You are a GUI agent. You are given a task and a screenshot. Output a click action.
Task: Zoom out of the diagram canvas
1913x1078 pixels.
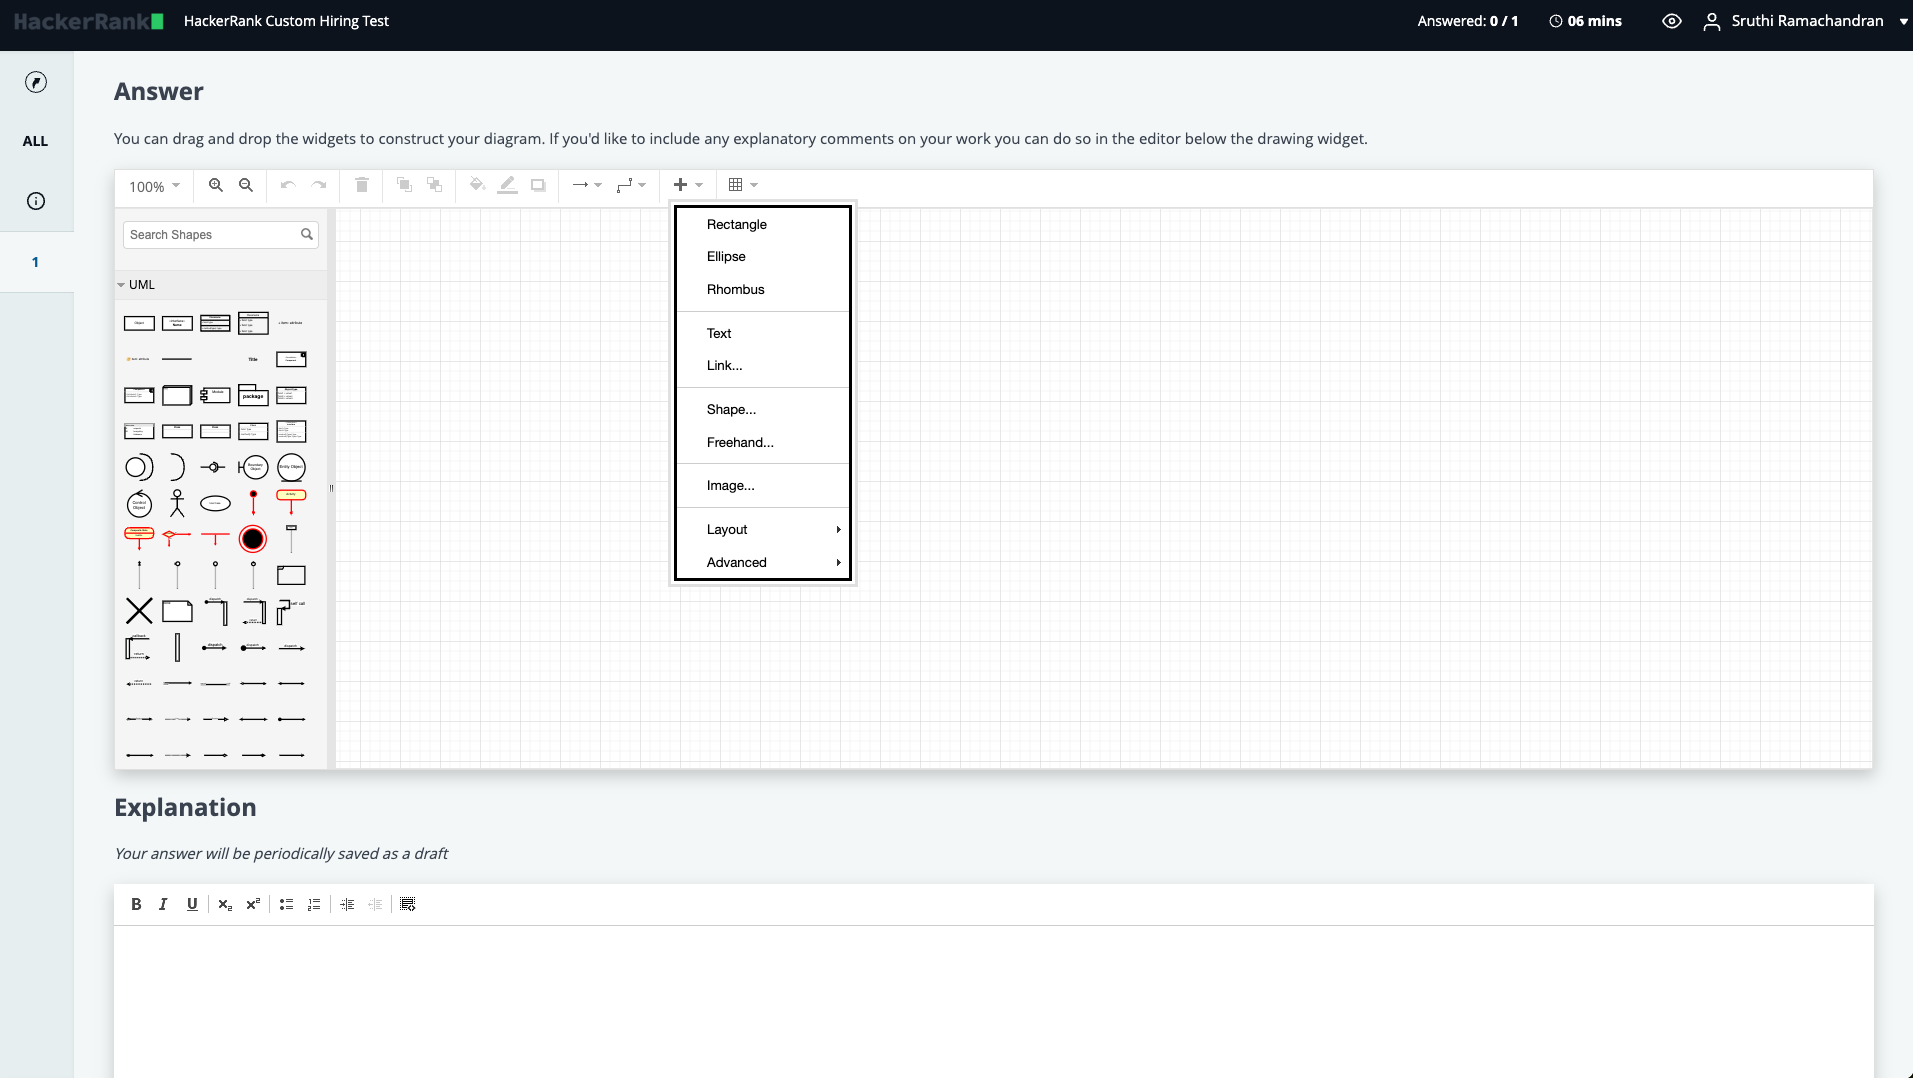246,185
